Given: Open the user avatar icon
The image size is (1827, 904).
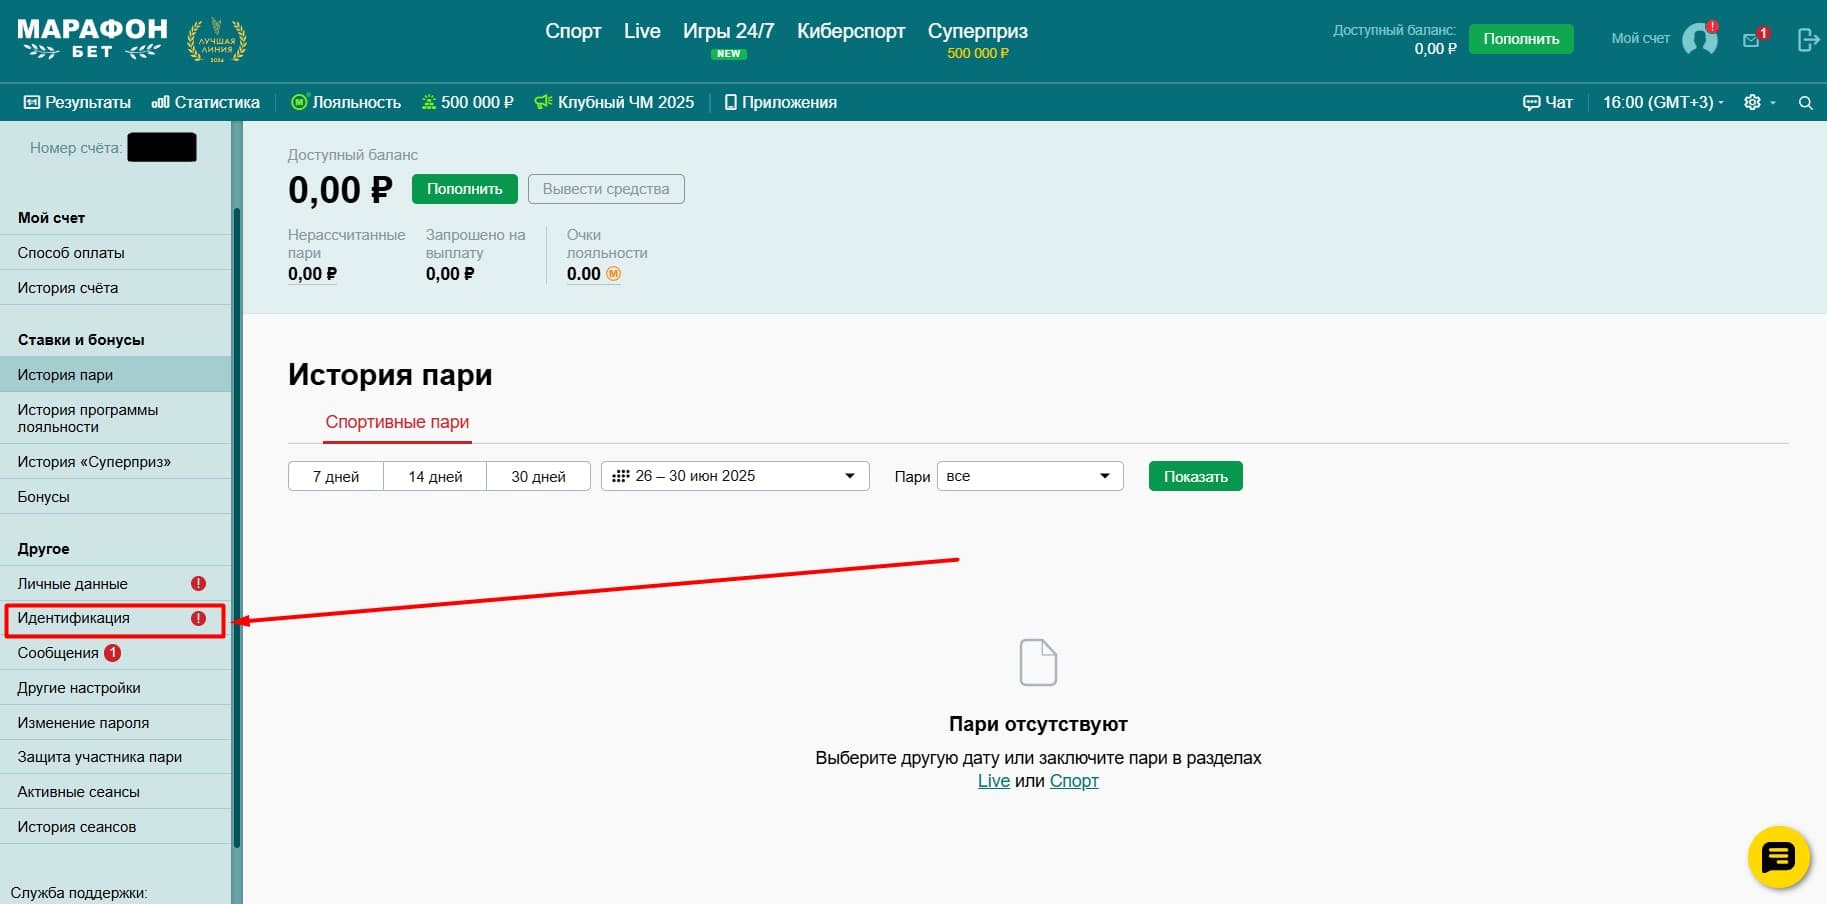Looking at the screenshot, I should 1699,39.
